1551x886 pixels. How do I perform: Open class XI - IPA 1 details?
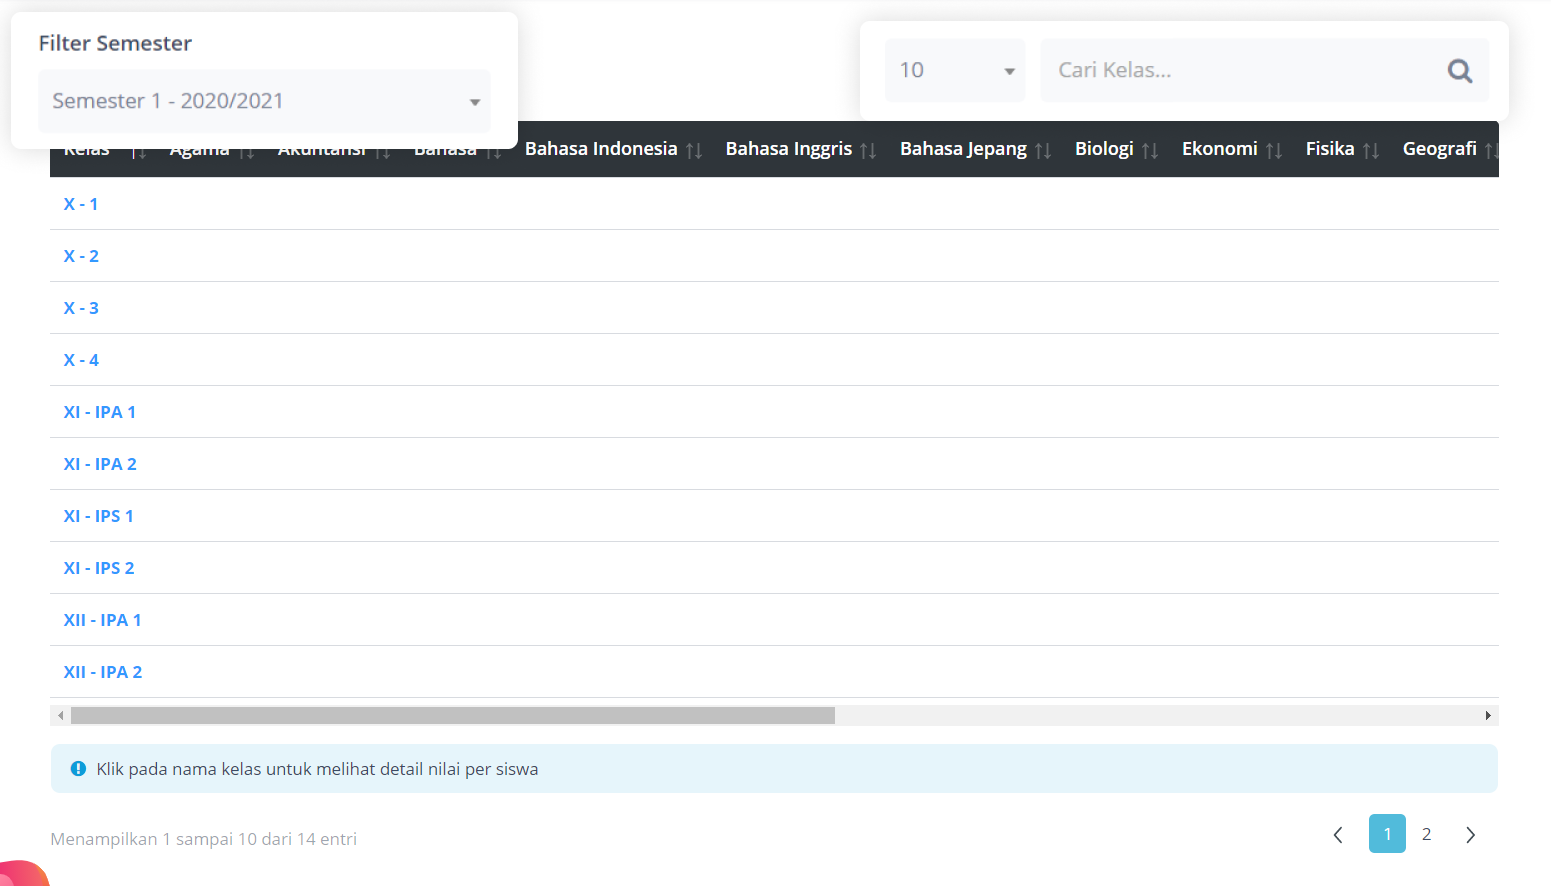[x=100, y=412]
